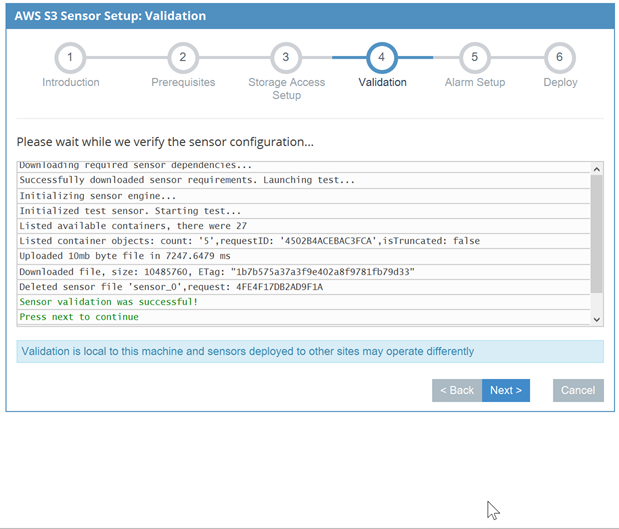Click 'Listed available containers' log row
This screenshot has height=529, width=619.
coord(303,226)
